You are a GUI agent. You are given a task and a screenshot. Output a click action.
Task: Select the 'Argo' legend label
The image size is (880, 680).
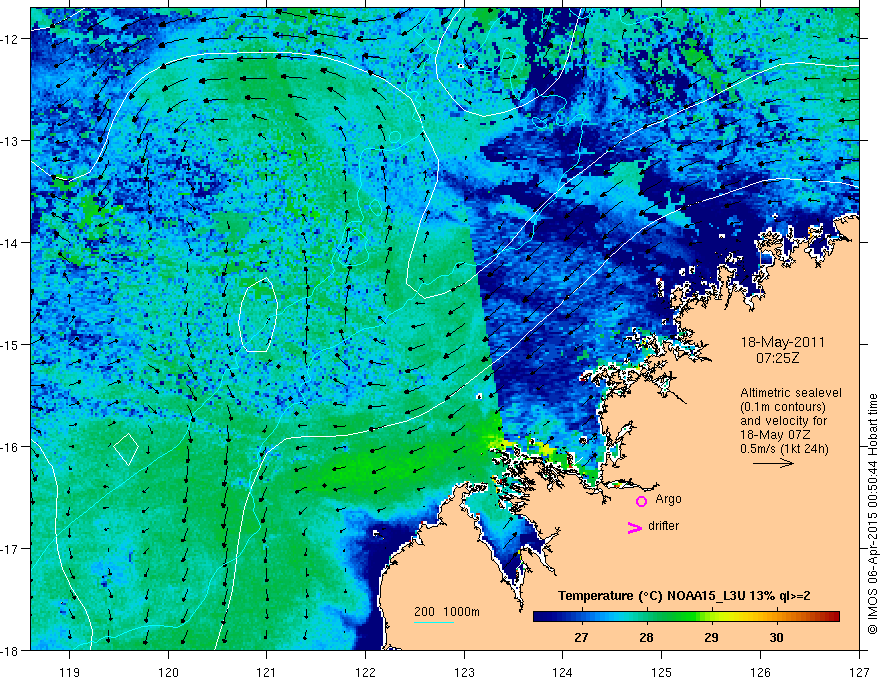tap(668, 499)
